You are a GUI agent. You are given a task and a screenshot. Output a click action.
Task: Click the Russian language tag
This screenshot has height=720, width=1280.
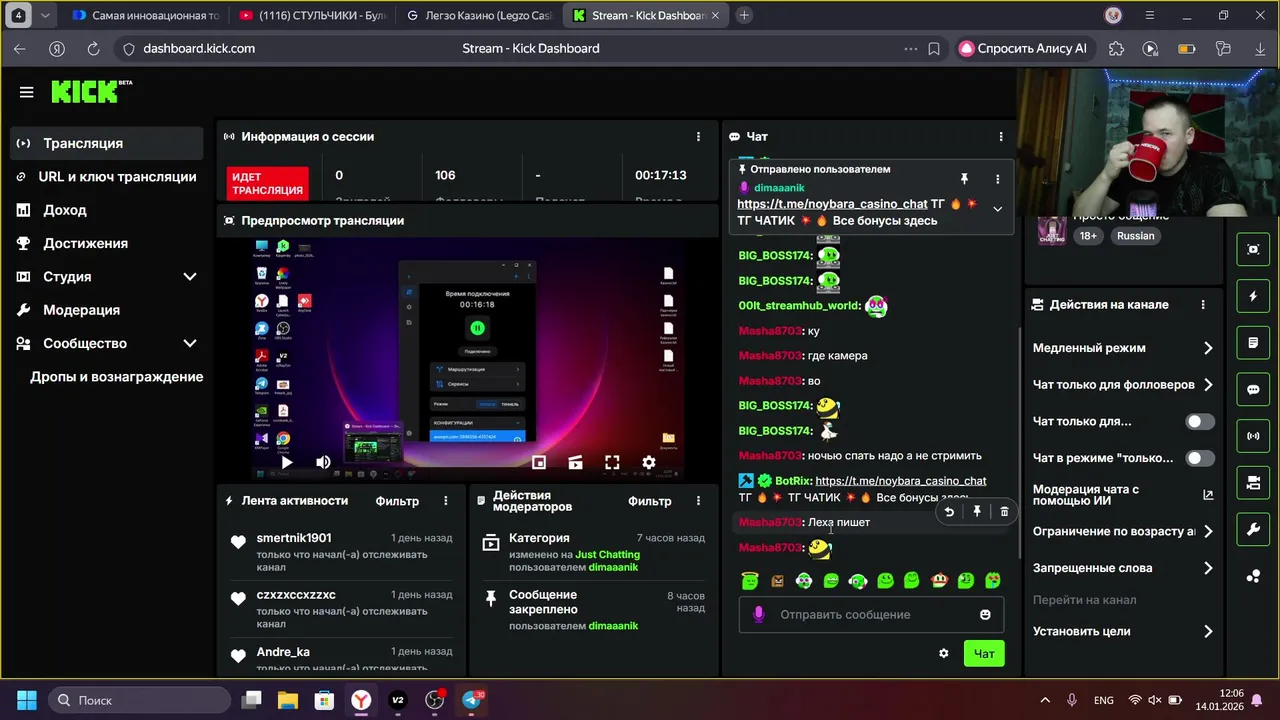(1135, 236)
